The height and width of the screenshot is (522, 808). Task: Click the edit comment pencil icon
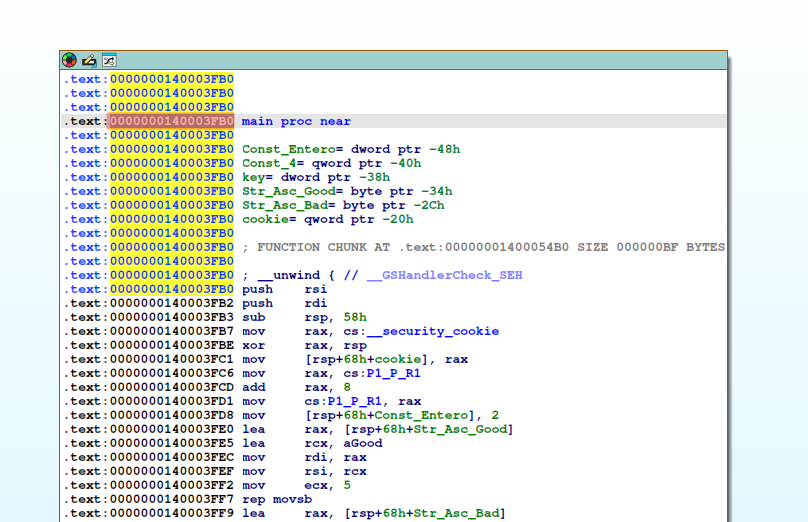point(89,60)
